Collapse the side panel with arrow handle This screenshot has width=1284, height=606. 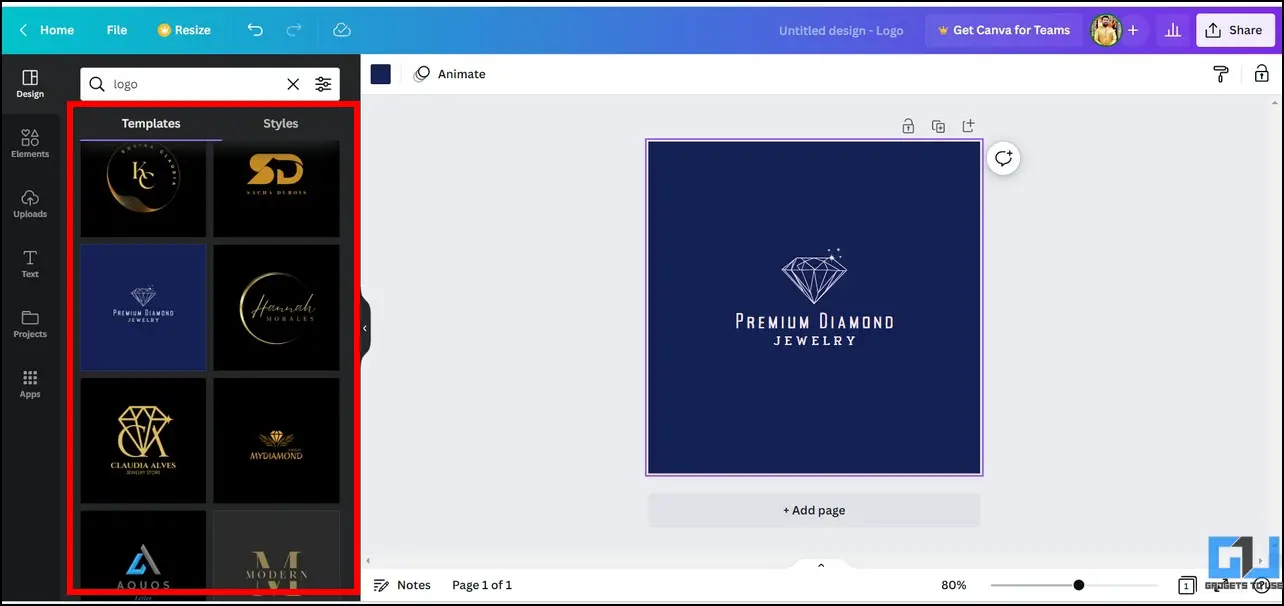(365, 328)
